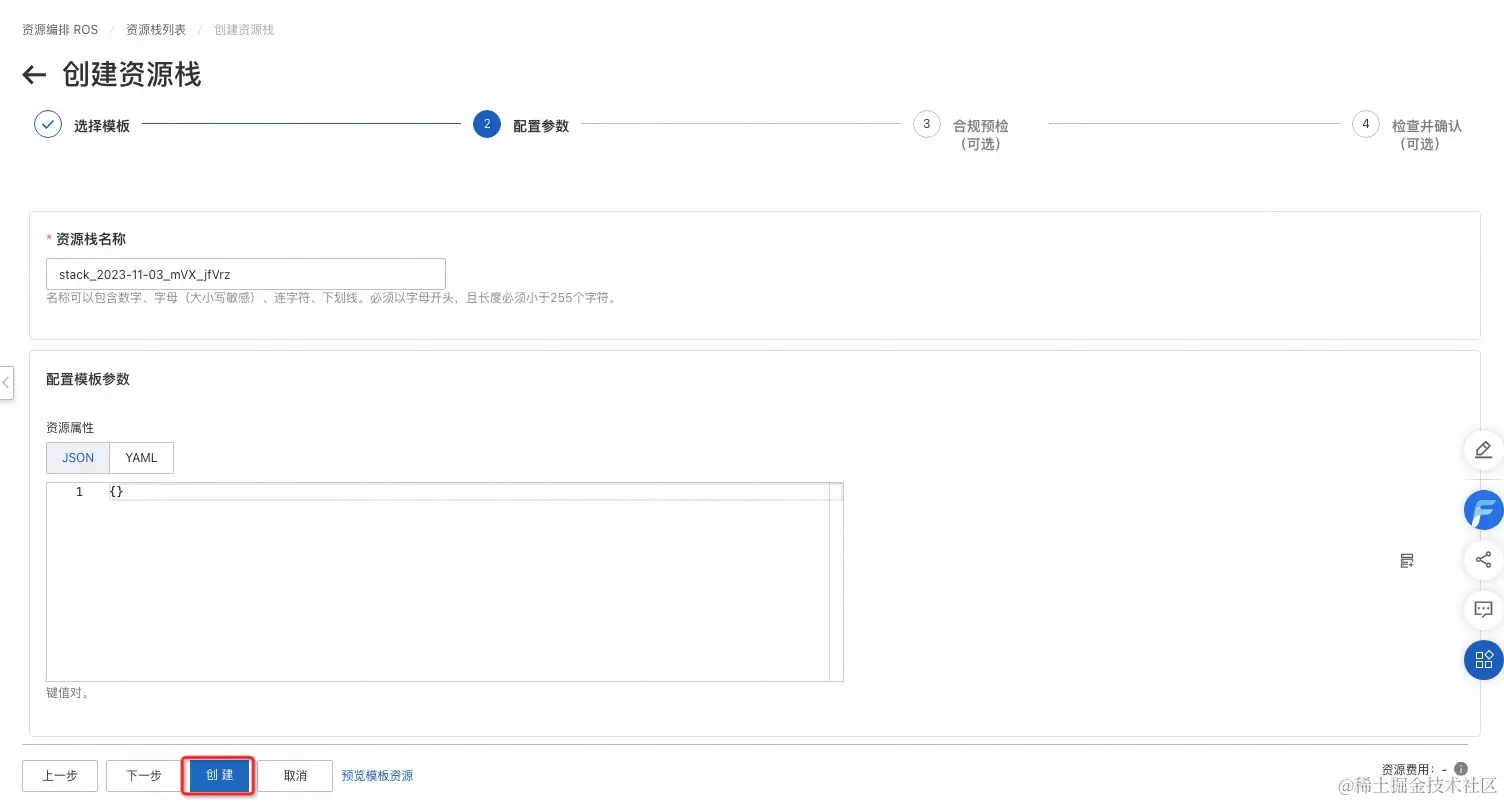Open the share floating icon
This screenshot has height=802, width=1504.
coord(1483,560)
